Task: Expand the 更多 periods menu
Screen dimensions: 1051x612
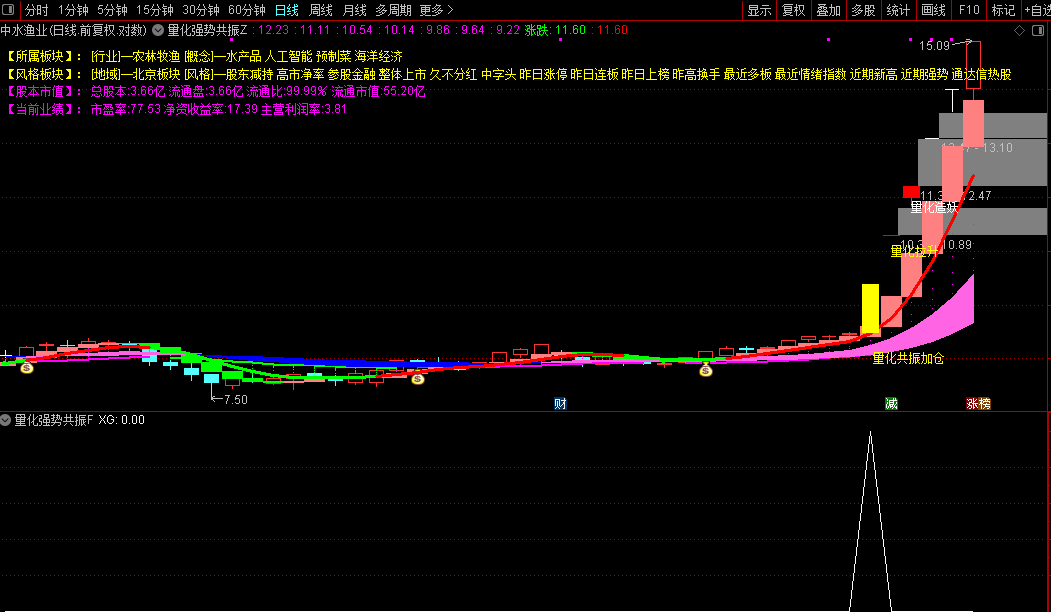Action: [x=436, y=10]
